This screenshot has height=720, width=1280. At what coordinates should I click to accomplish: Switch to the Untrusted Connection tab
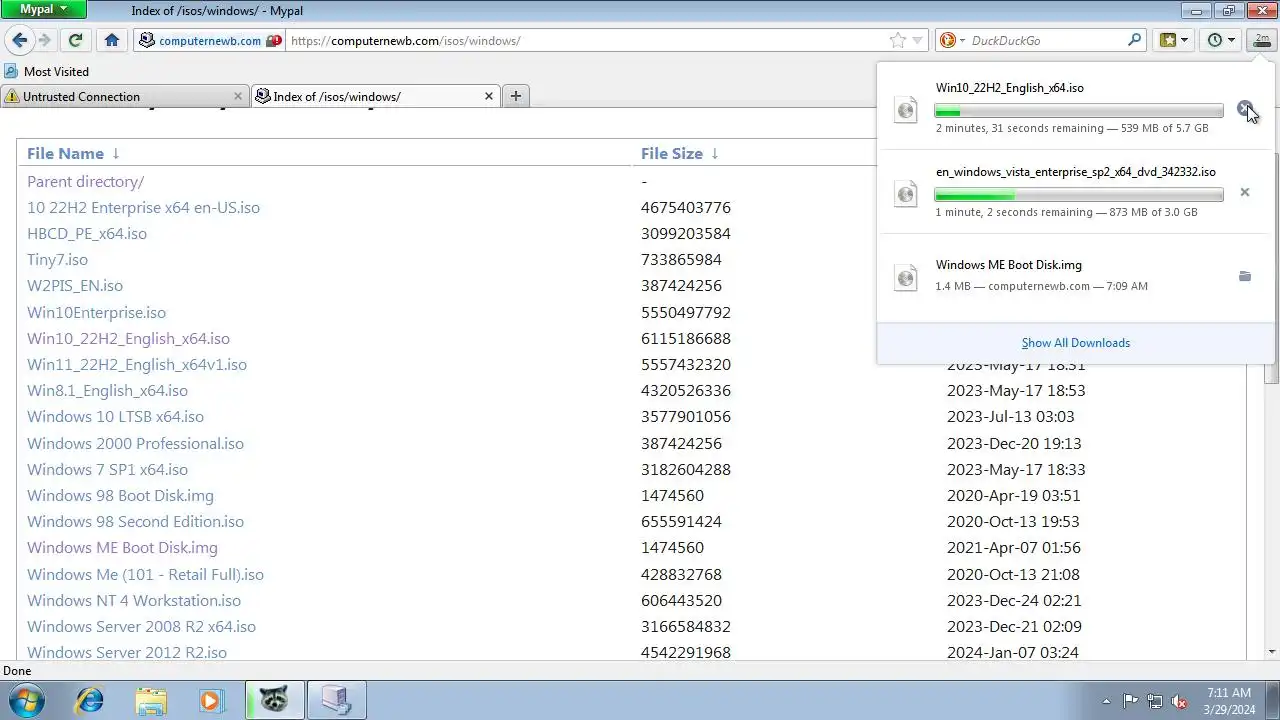pyautogui.click(x=123, y=97)
